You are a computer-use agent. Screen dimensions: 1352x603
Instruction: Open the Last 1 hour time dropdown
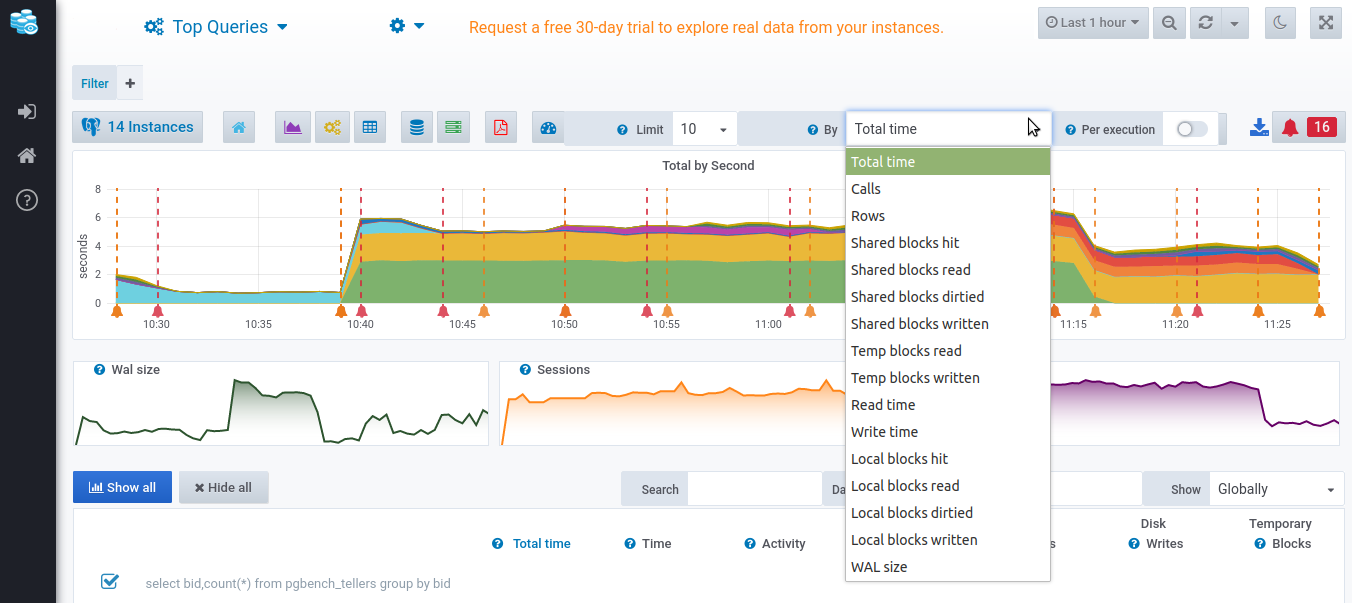click(x=1092, y=23)
